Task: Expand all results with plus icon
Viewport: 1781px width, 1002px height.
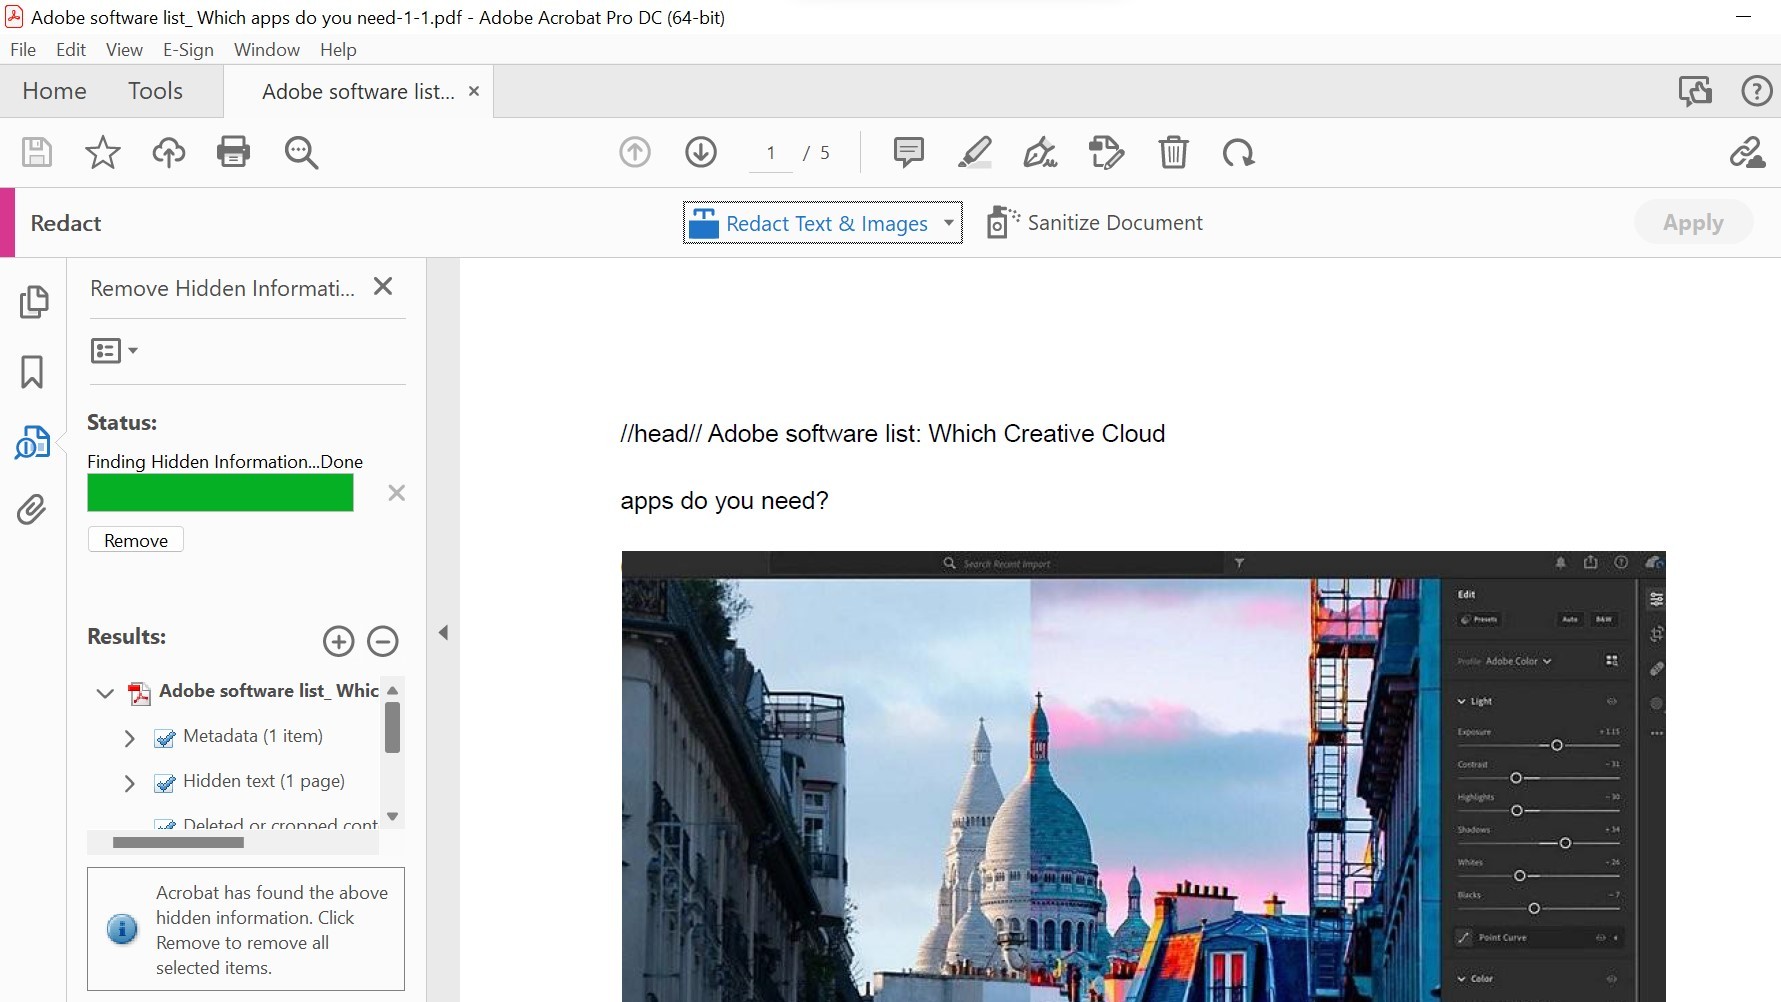Action: coord(339,641)
